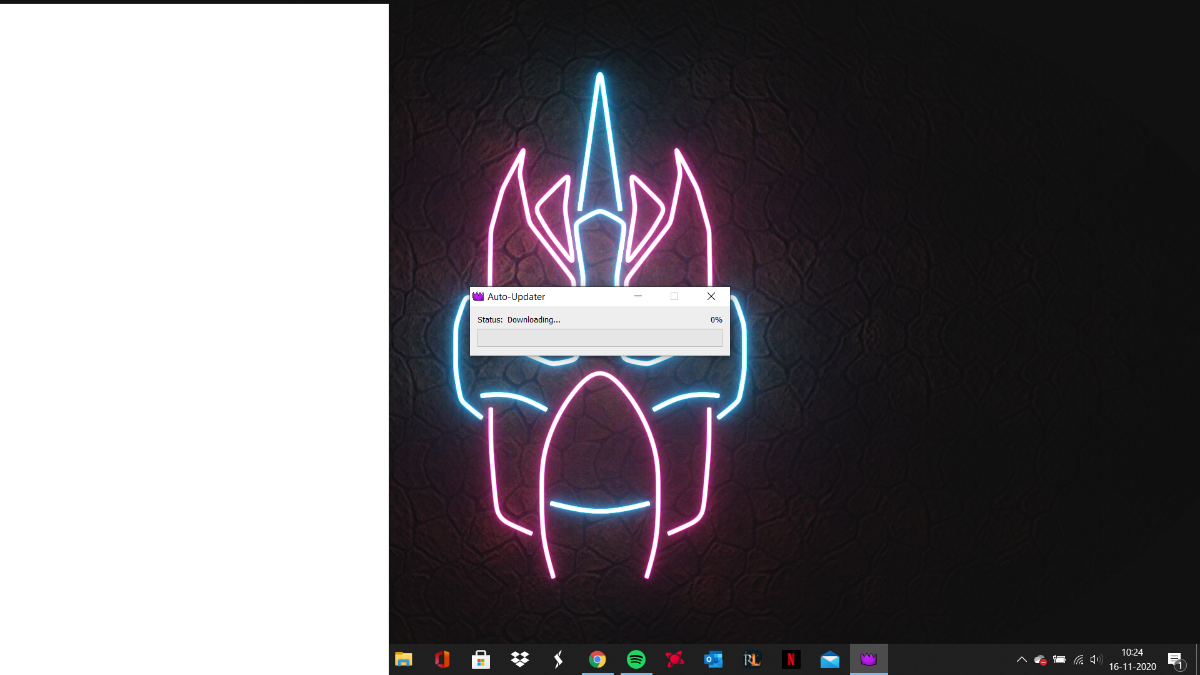
Task: Click the purple crown taskbar icon
Action: point(868,659)
